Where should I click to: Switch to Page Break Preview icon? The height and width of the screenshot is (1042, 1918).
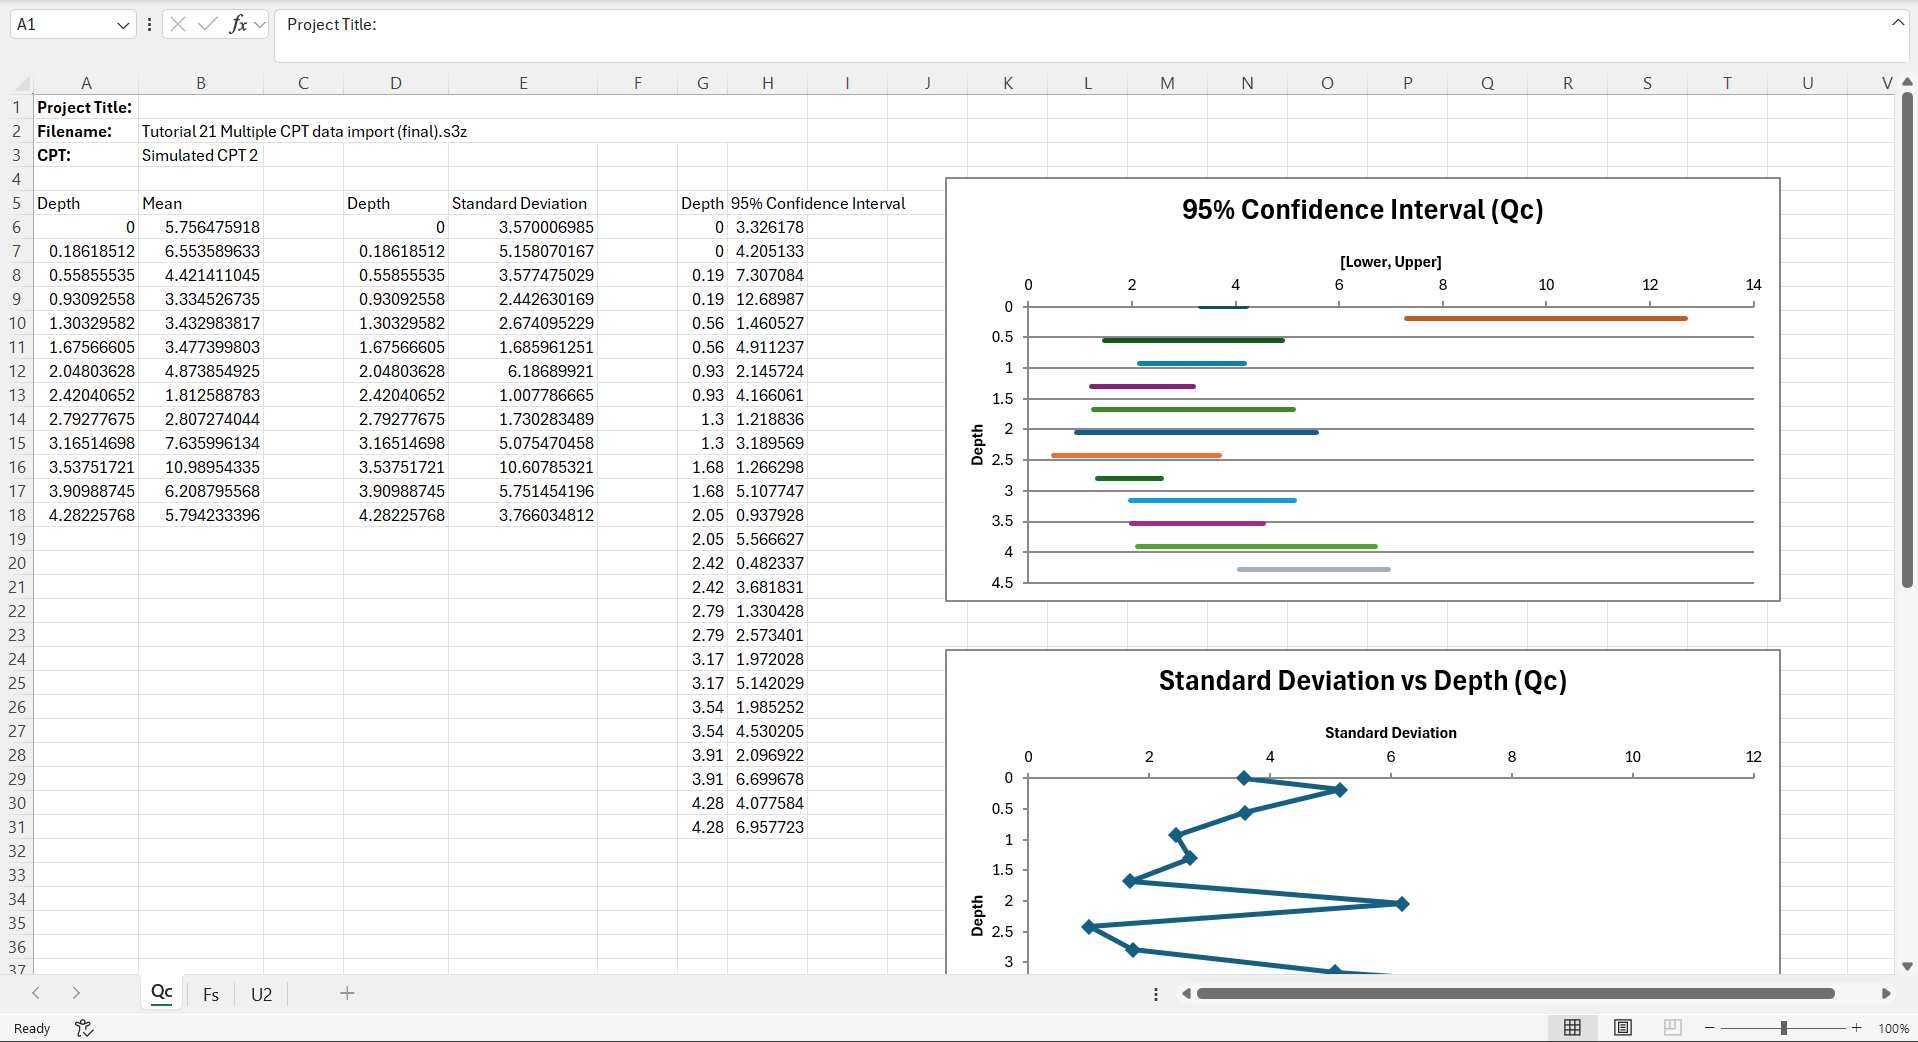click(x=1672, y=1027)
